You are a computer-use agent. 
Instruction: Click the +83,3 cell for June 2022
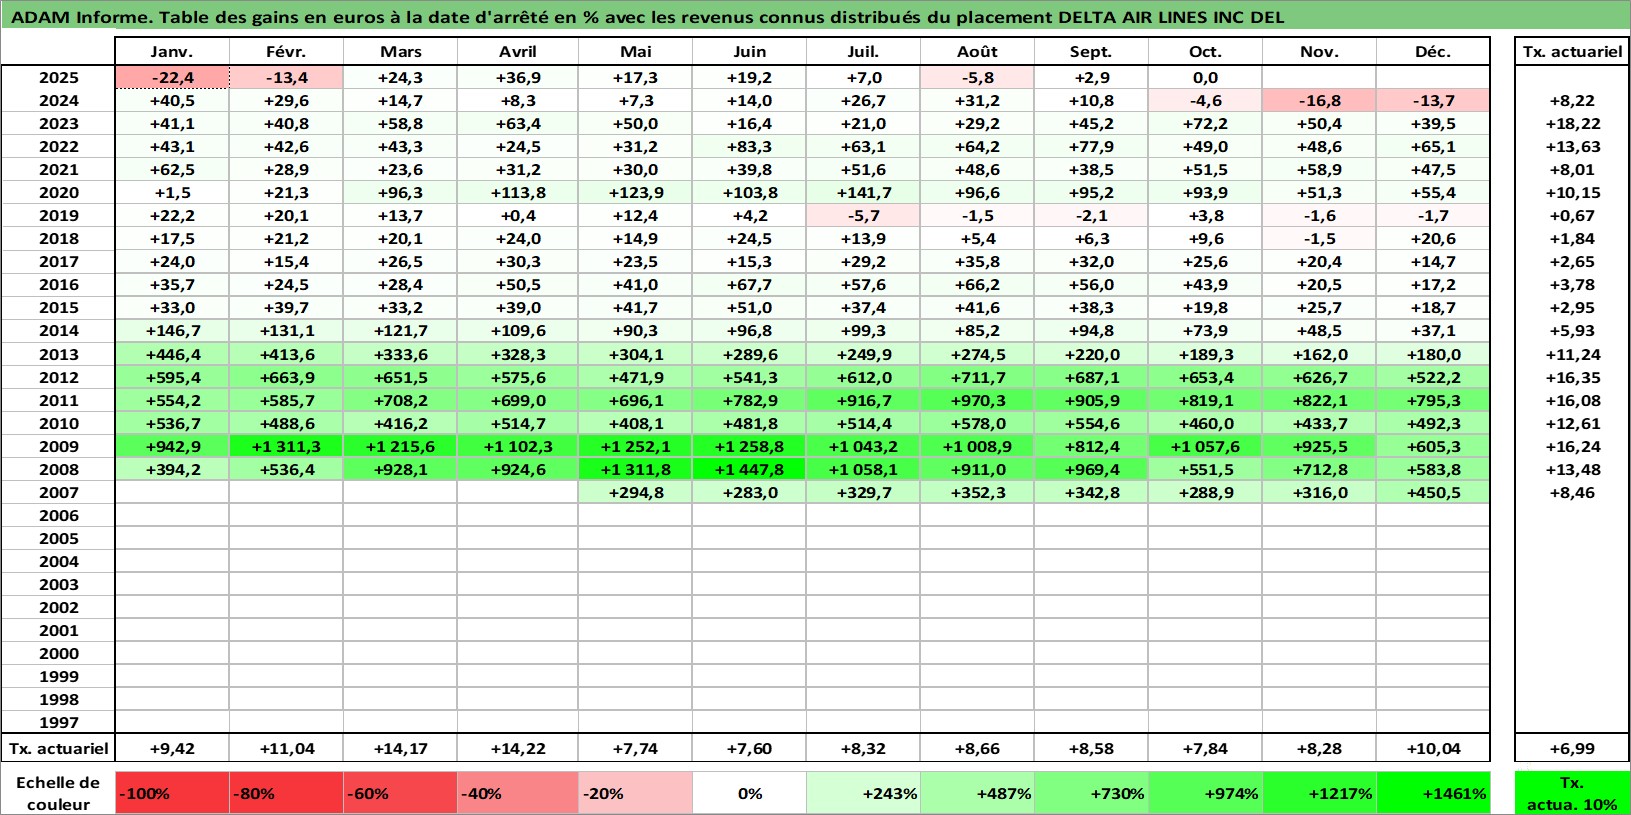tap(749, 147)
